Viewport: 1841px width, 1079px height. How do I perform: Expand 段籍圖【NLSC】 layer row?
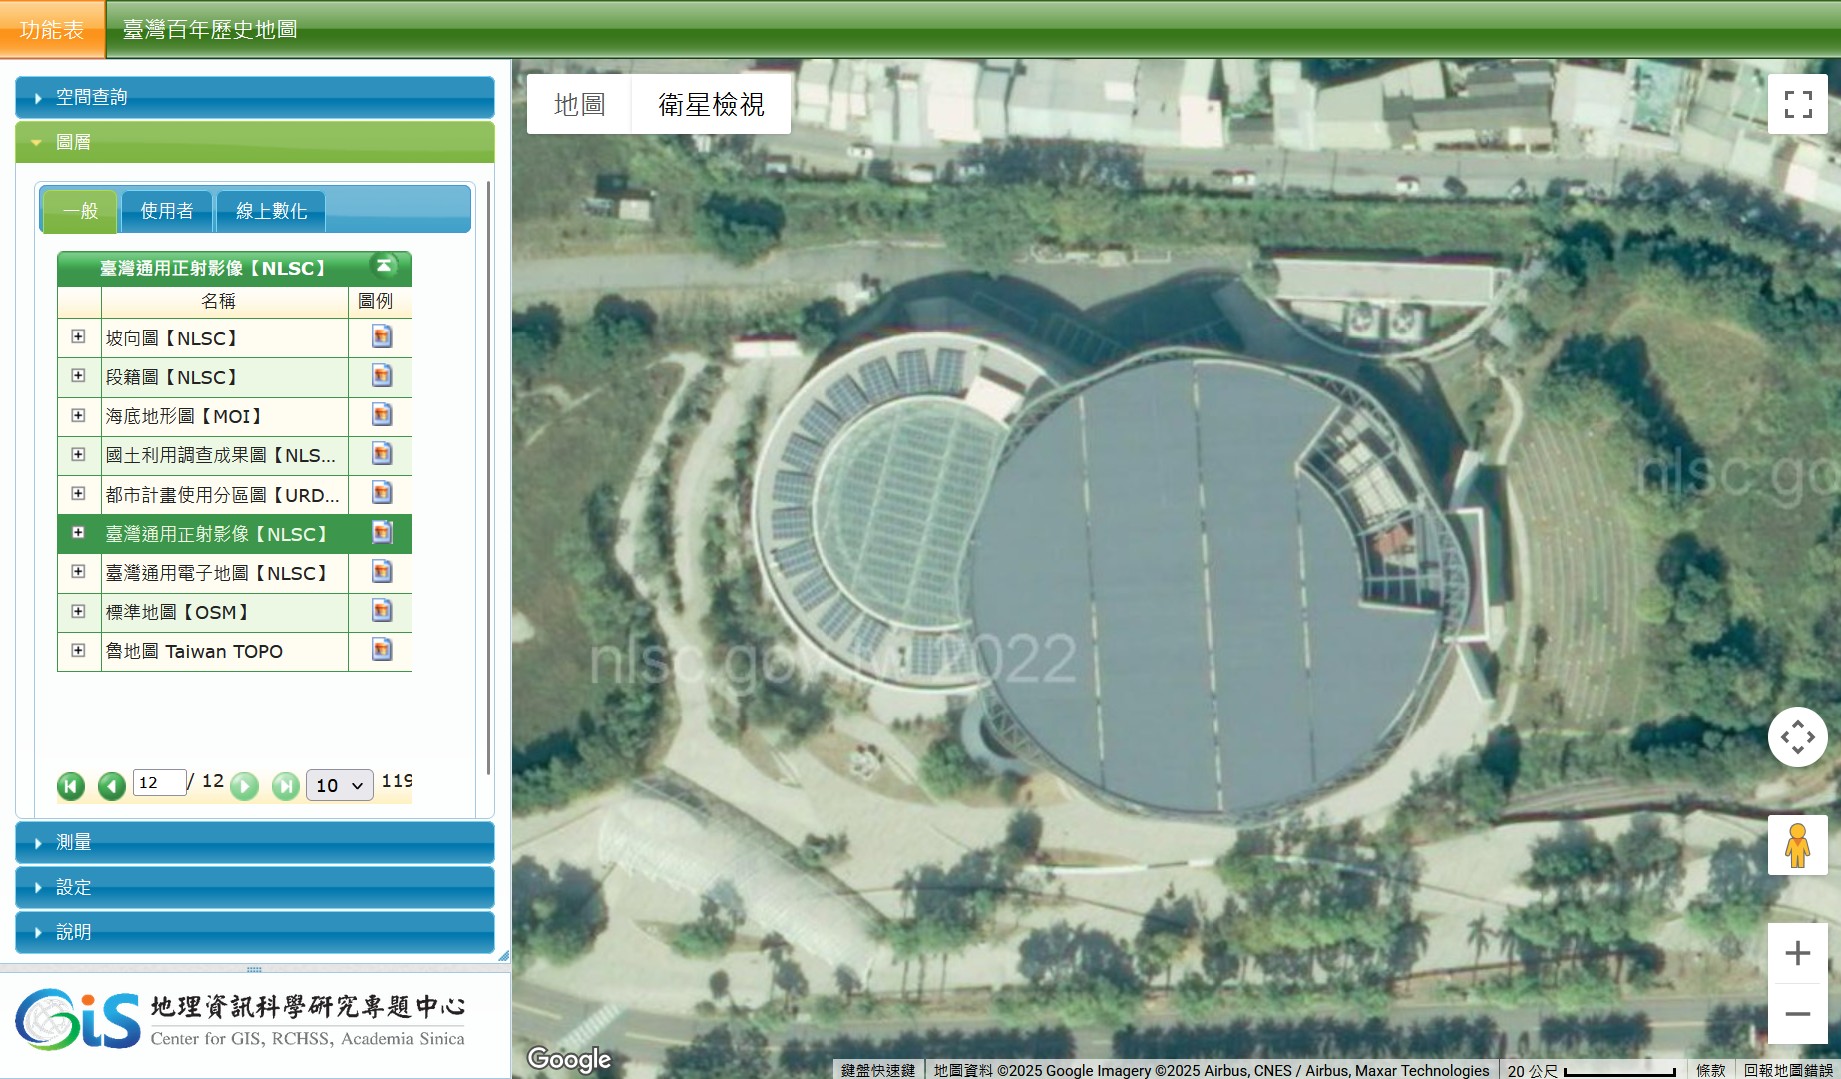pos(78,376)
